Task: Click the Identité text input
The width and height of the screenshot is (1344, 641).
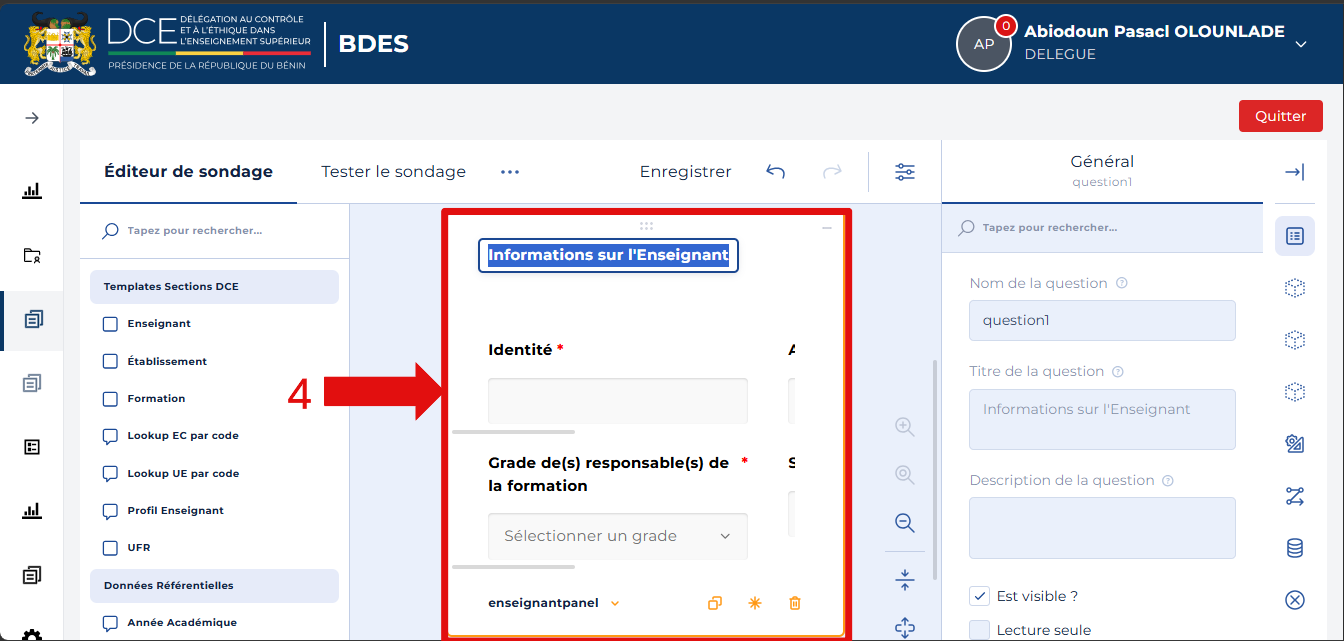Action: point(618,400)
